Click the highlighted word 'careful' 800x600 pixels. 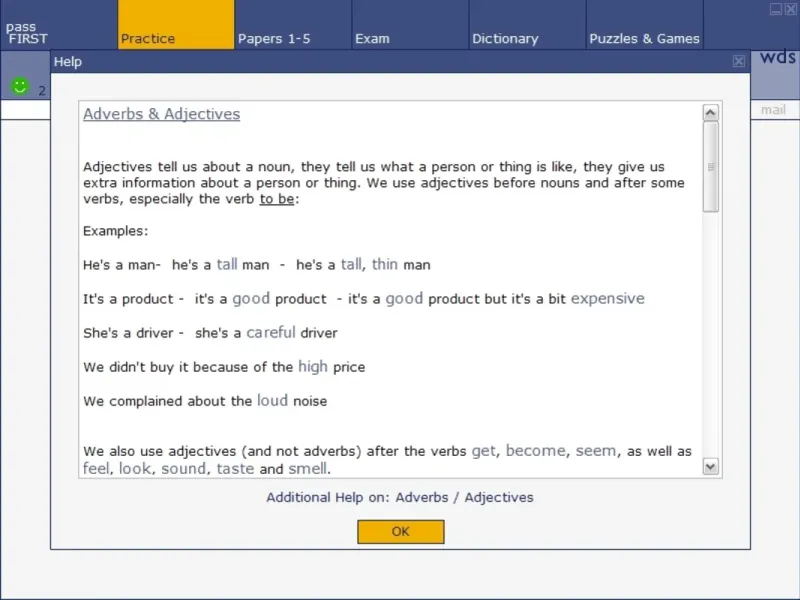[x=271, y=333]
